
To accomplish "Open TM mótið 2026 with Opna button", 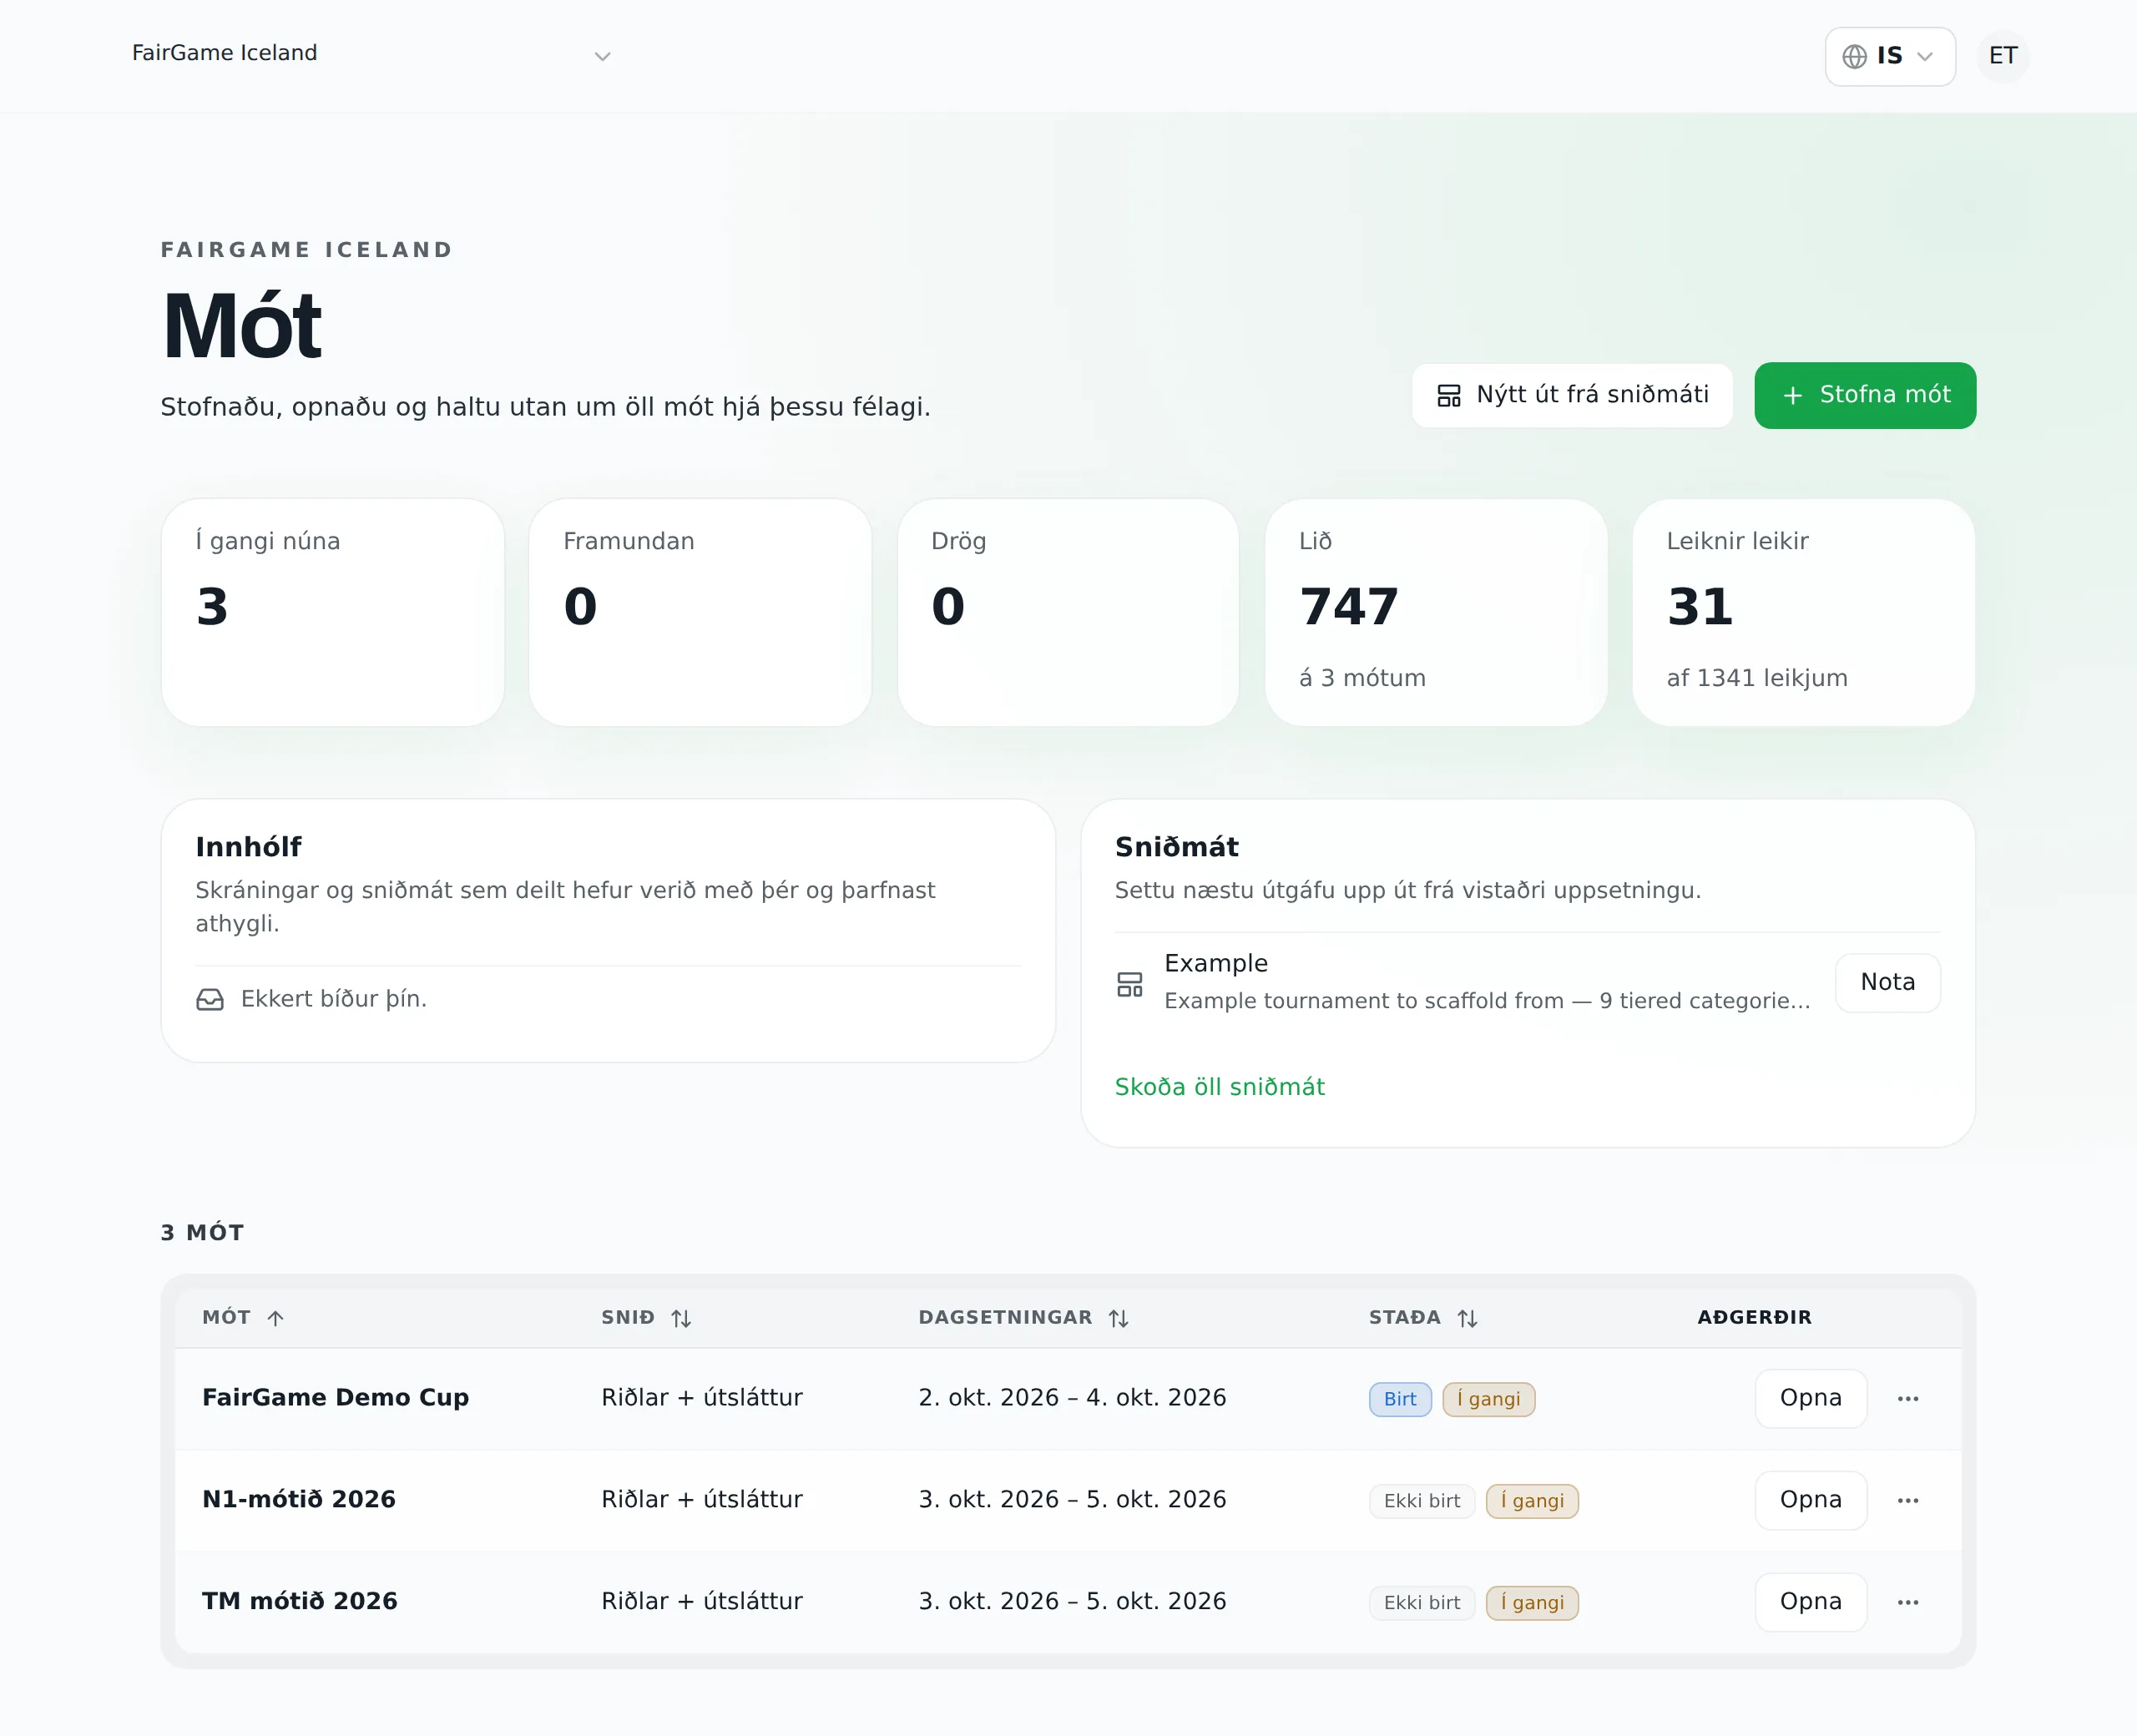I will coord(1810,1601).
